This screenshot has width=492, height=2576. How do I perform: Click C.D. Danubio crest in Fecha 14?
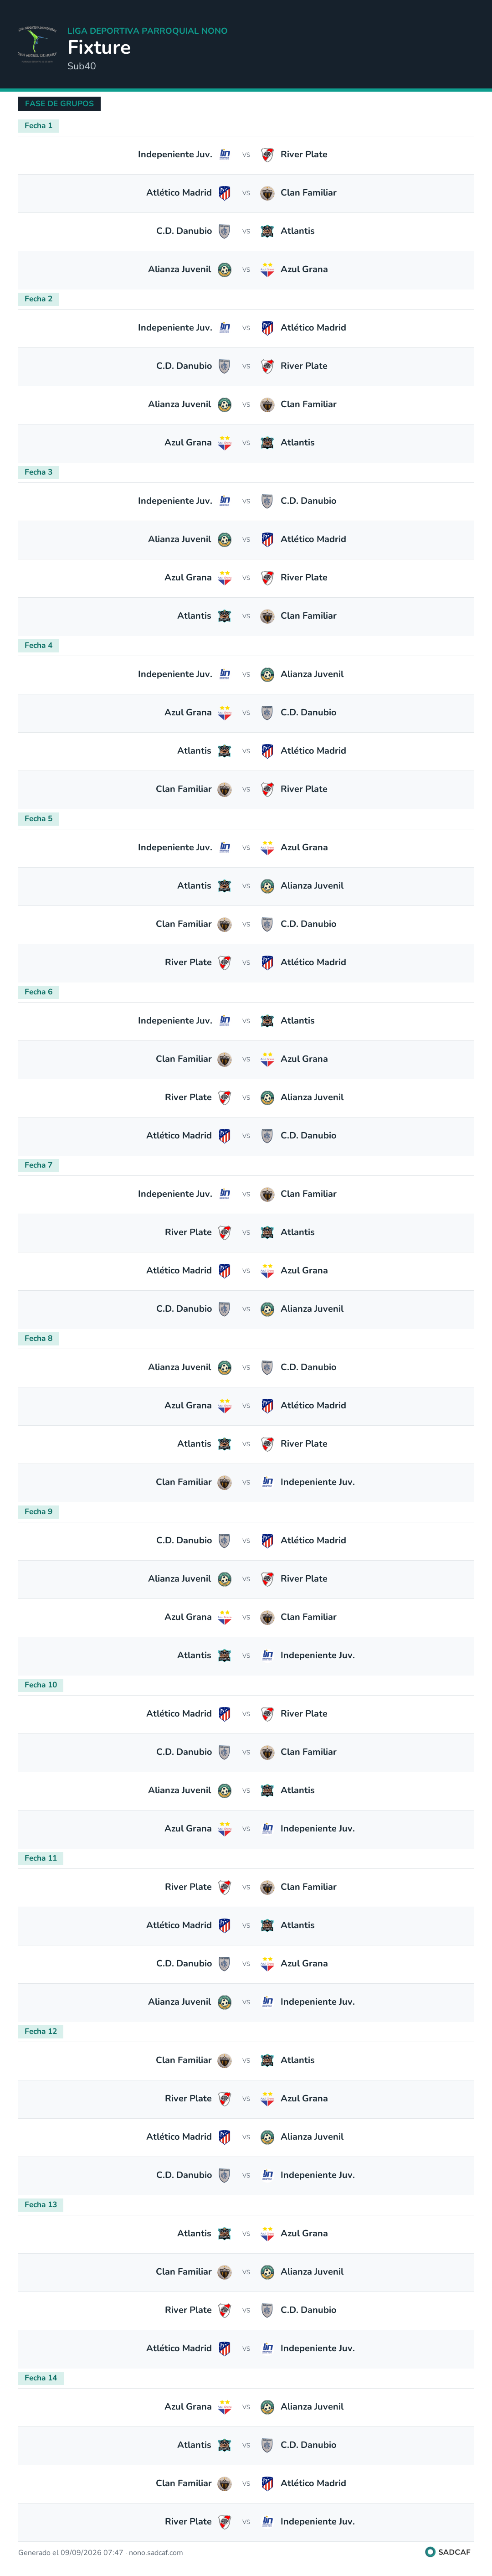coord(267,2445)
